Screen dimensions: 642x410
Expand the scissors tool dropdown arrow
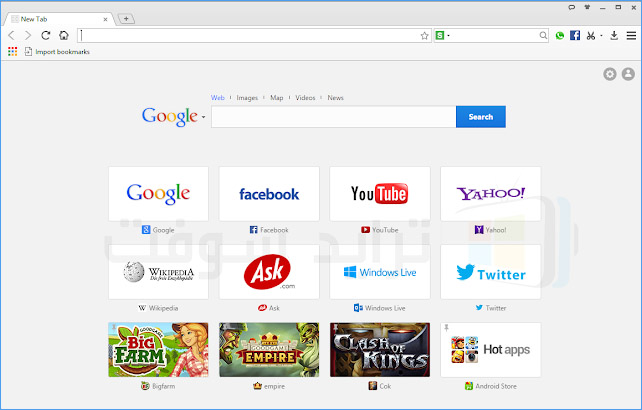[x=601, y=36]
